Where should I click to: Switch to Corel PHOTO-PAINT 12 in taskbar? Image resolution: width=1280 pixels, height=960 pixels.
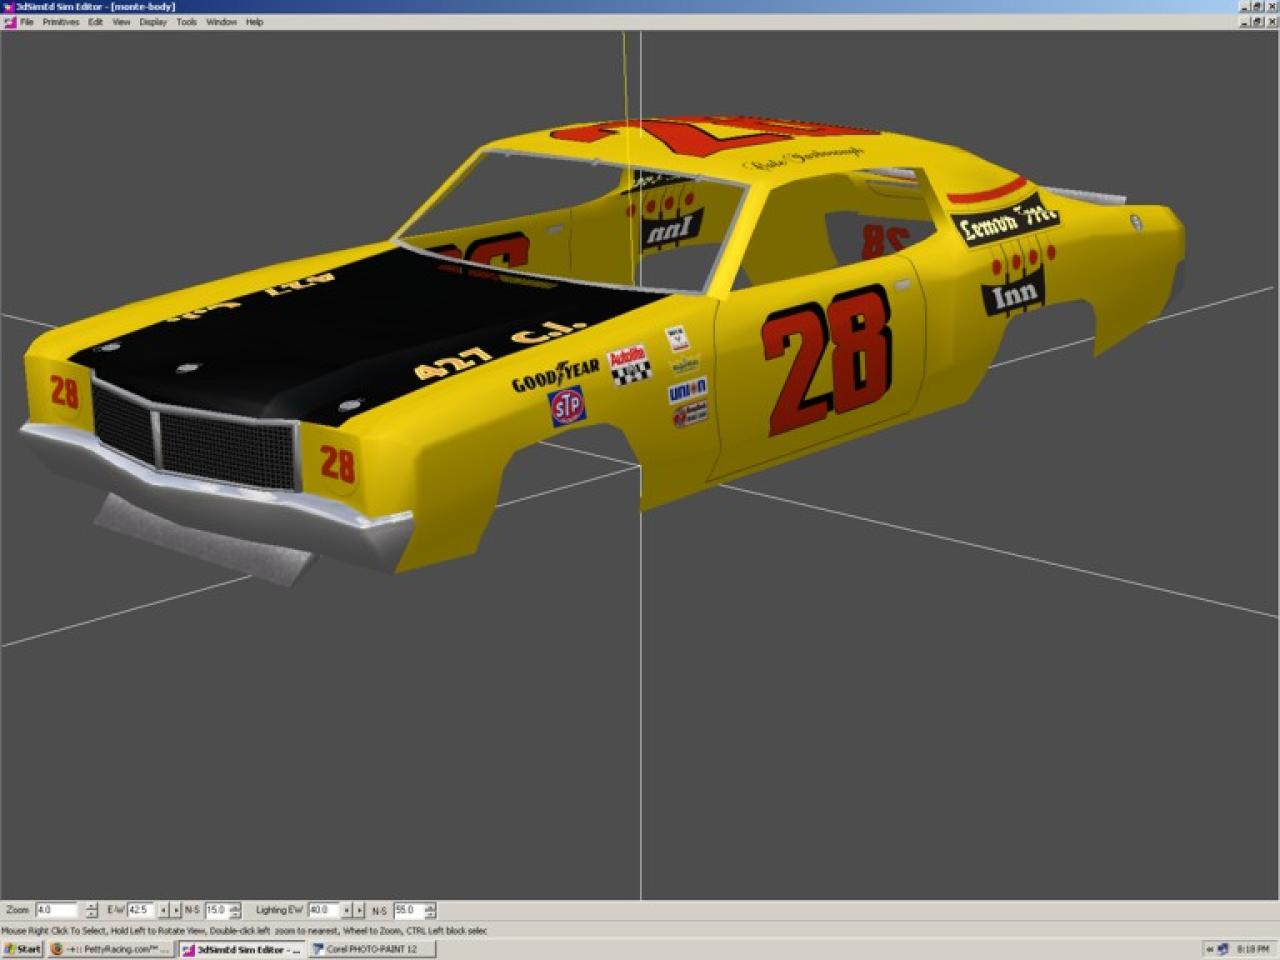tap(371, 949)
